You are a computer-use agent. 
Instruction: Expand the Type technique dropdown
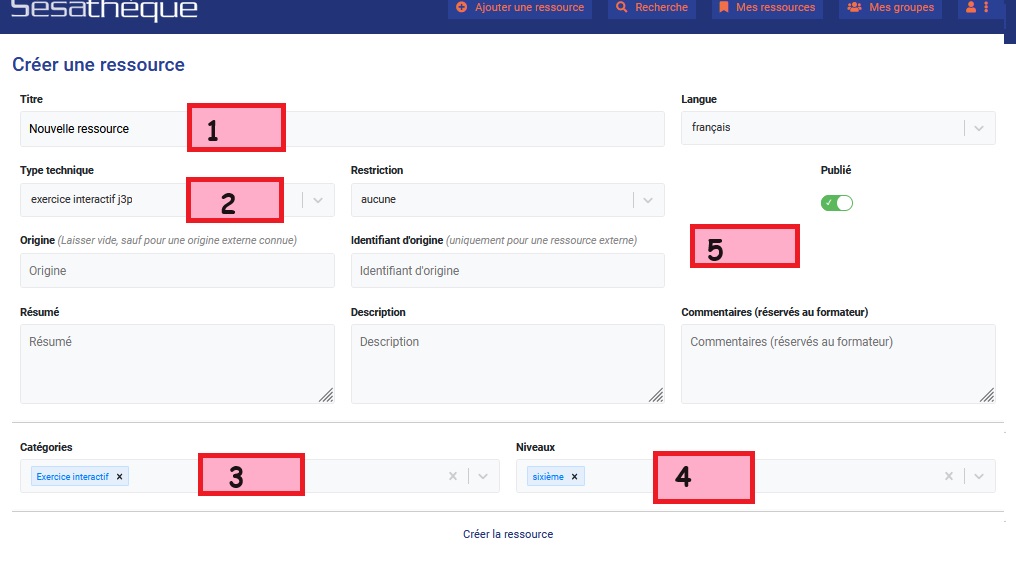coord(318,200)
